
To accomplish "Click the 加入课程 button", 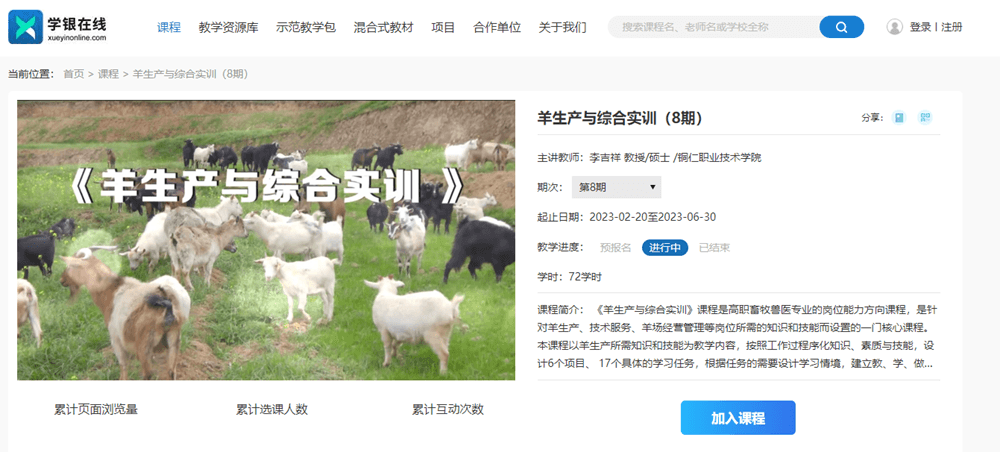I will (738, 418).
